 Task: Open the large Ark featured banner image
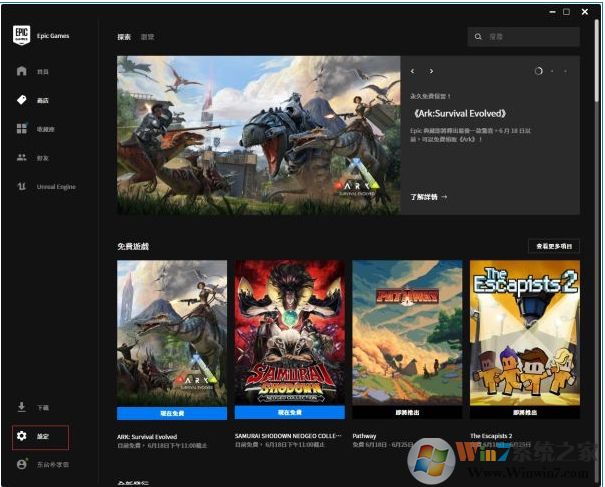pyautogui.click(x=259, y=135)
